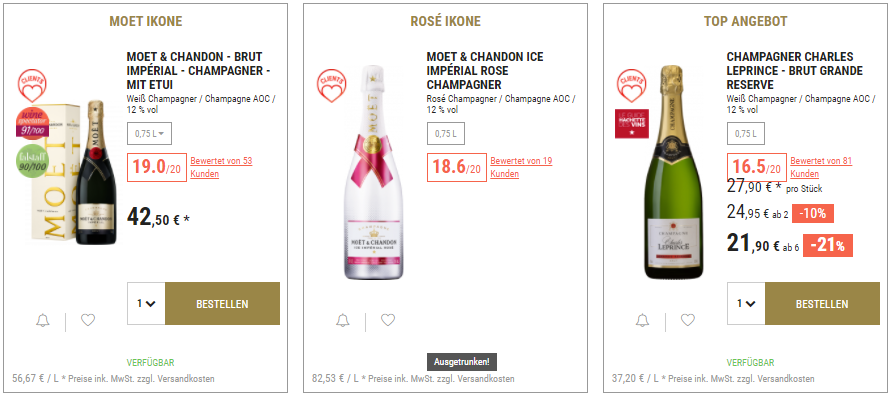Open 0,75 L size dropdown for Moet Brut
Viewport: 892px width, 397px height.
point(150,134)
